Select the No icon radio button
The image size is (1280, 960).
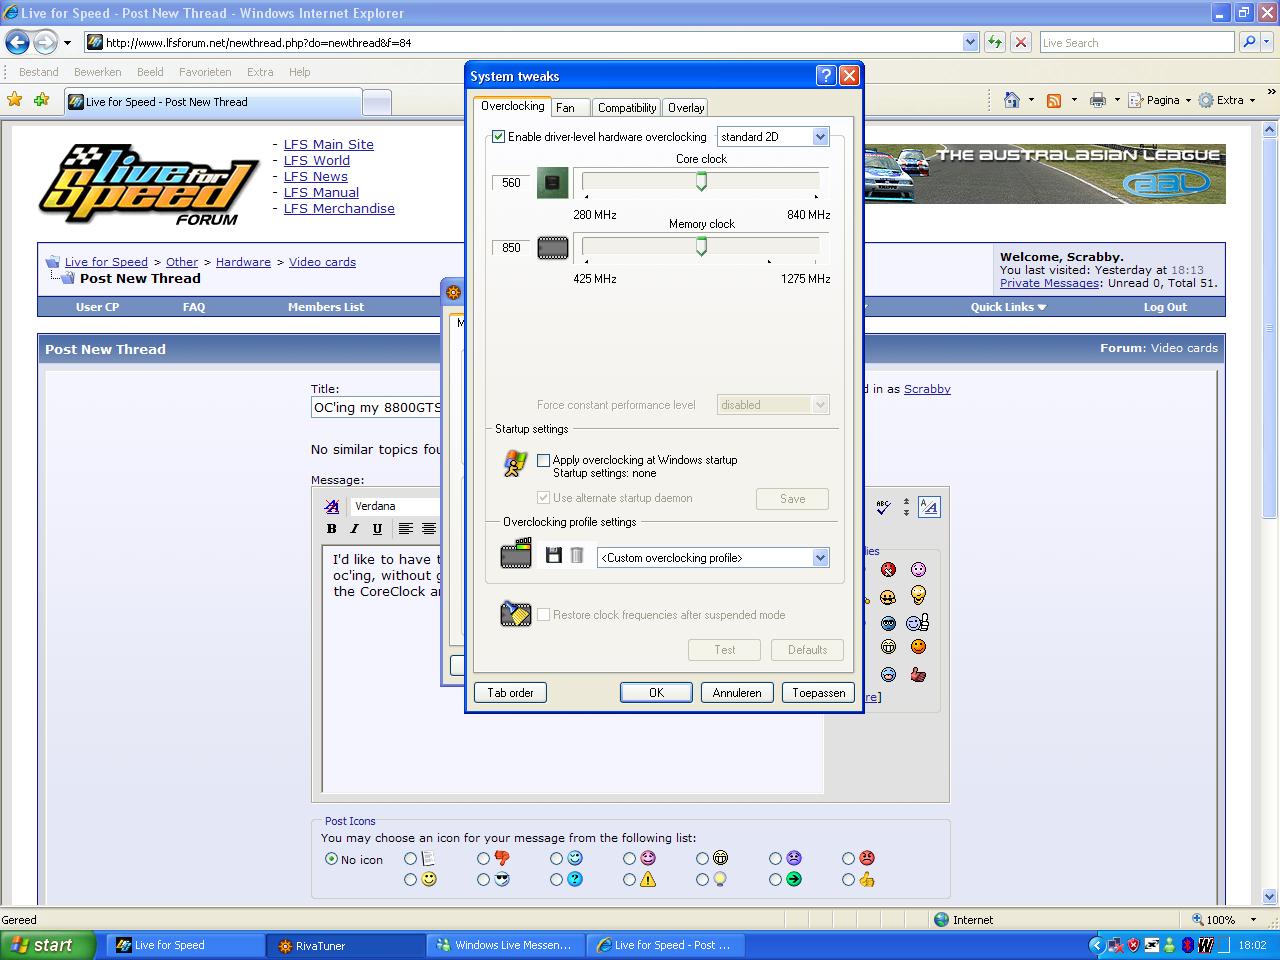pos(331,859)
